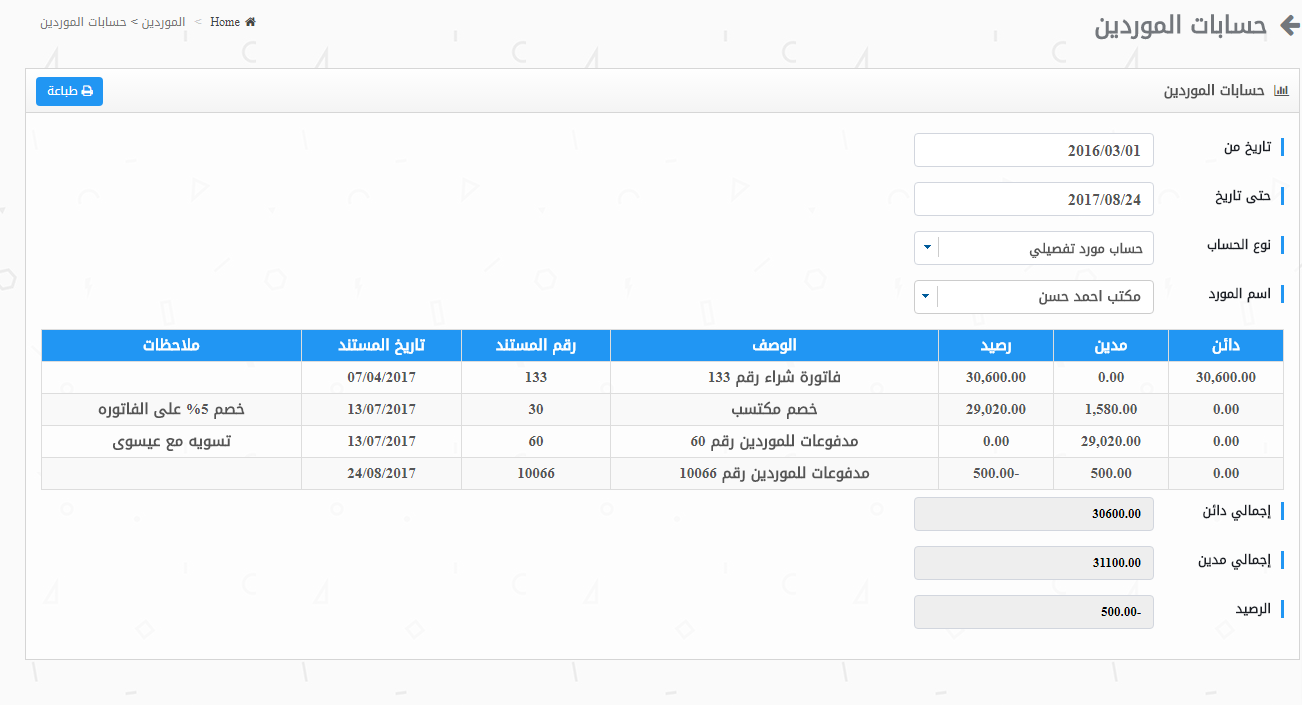Open the الموردين breadcrumb link
The width and height of the screenshot is (1302, 705).
tap(161, 22)
